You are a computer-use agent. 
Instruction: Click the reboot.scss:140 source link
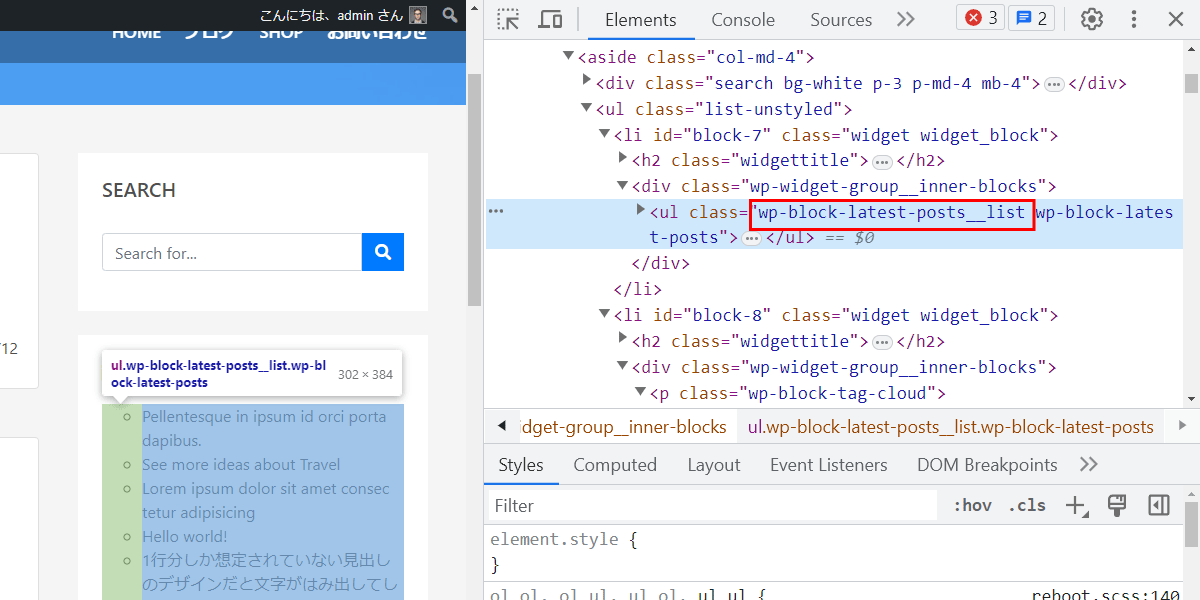point(1106,595)
